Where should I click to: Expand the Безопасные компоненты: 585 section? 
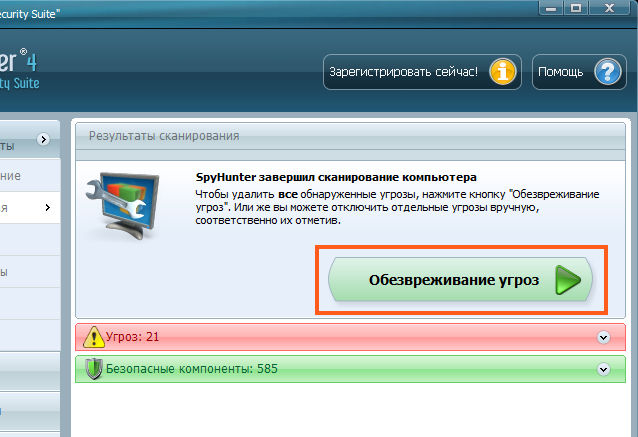[x=603, y=369]
